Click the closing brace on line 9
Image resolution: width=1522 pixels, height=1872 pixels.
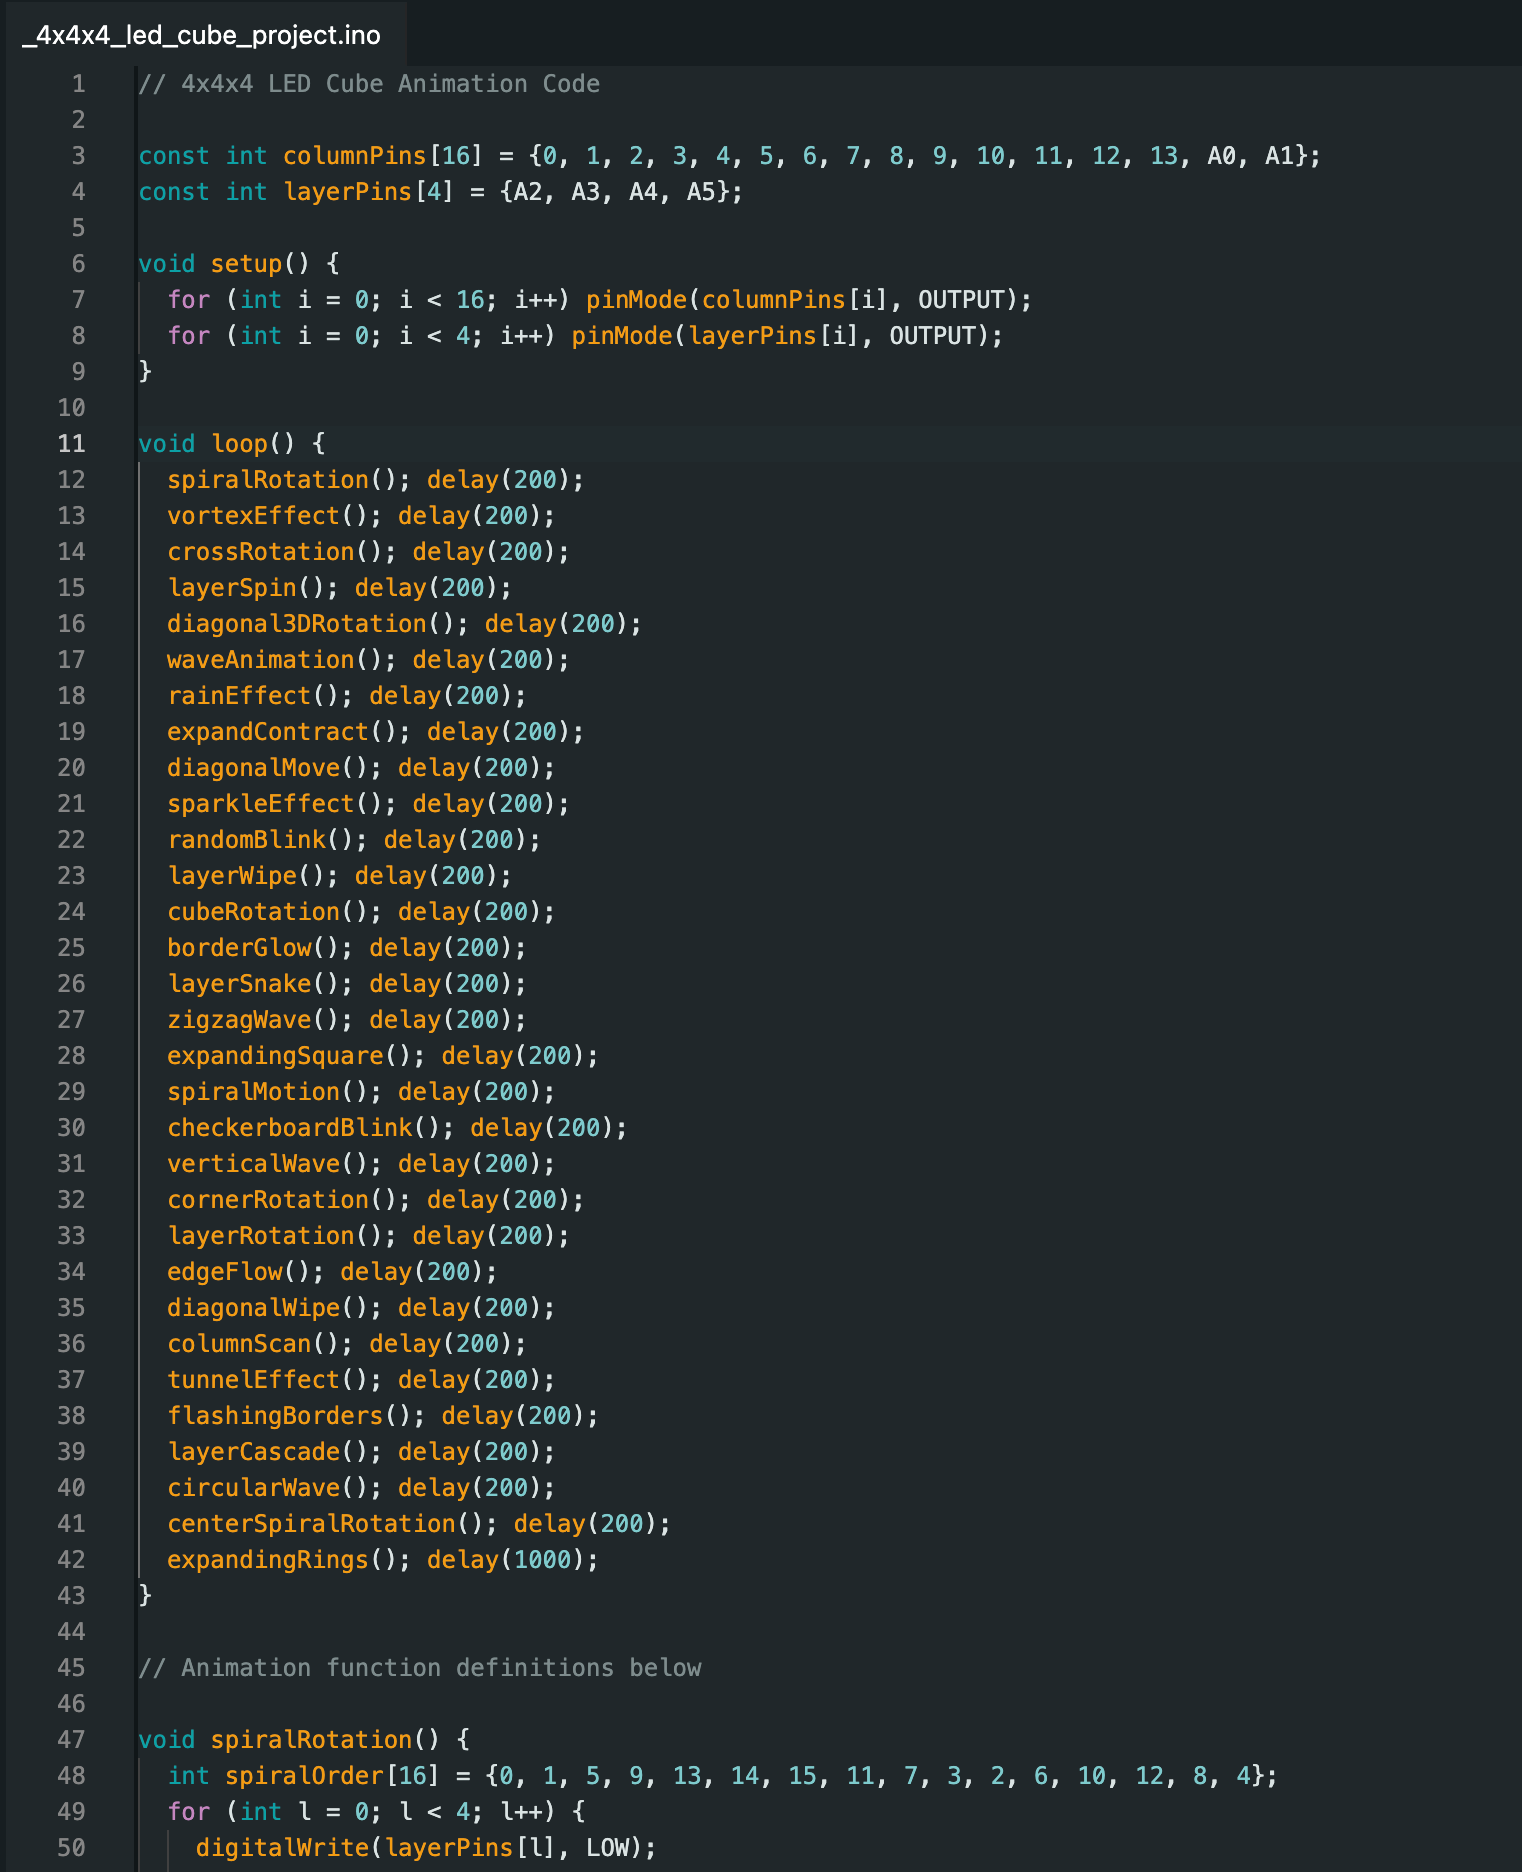[x=145, y=372]
